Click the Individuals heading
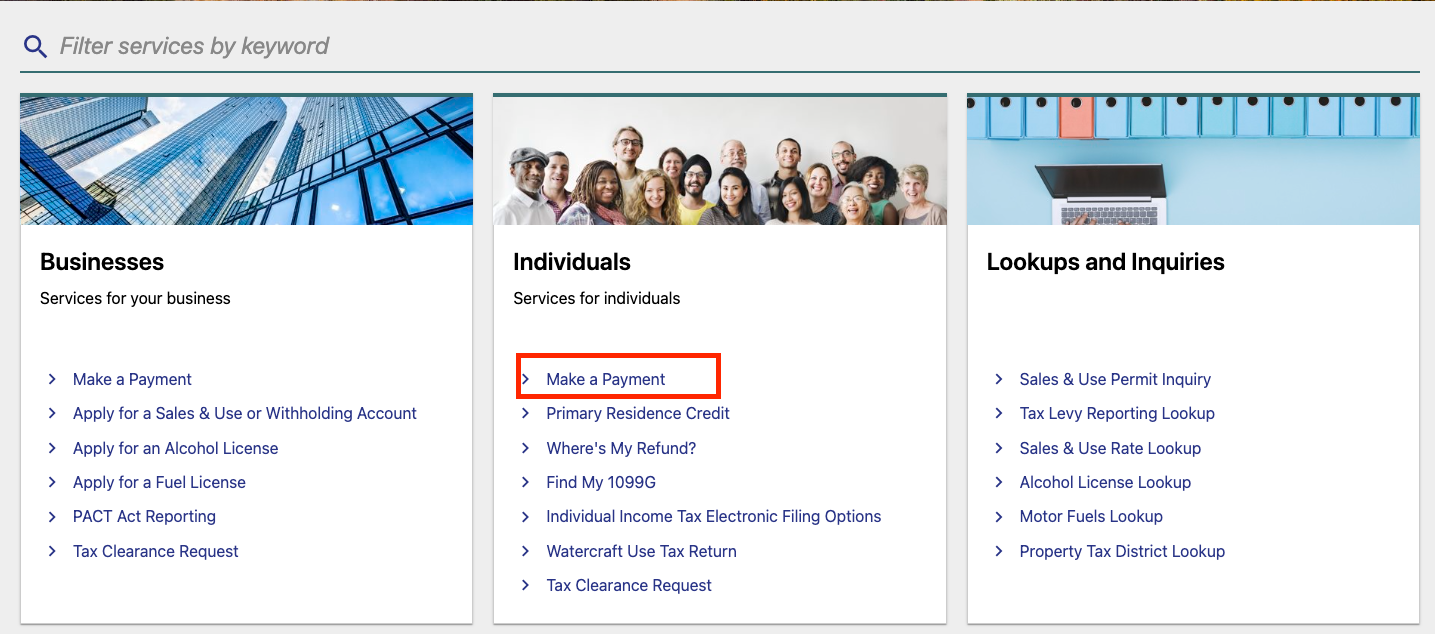Viewport: 1435px width, 634px height. pyautogui.click(x=572, y=262)
